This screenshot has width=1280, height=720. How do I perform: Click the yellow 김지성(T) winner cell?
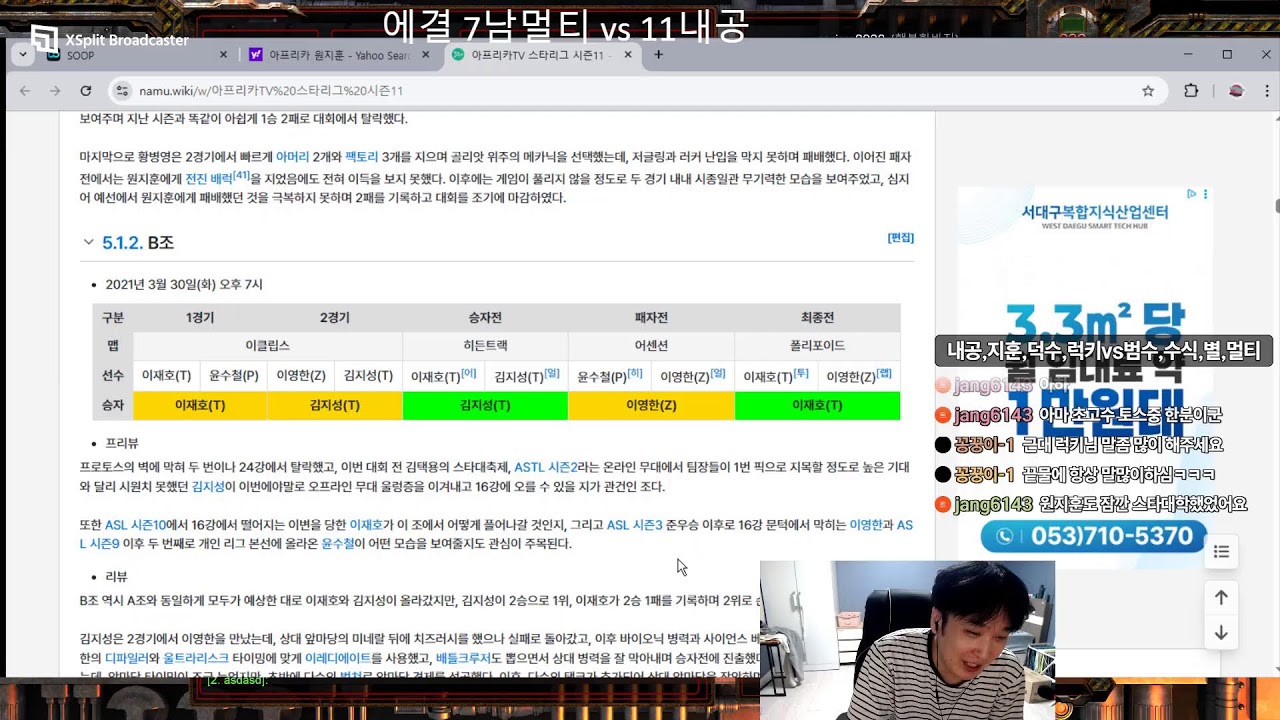click(335, 406)
